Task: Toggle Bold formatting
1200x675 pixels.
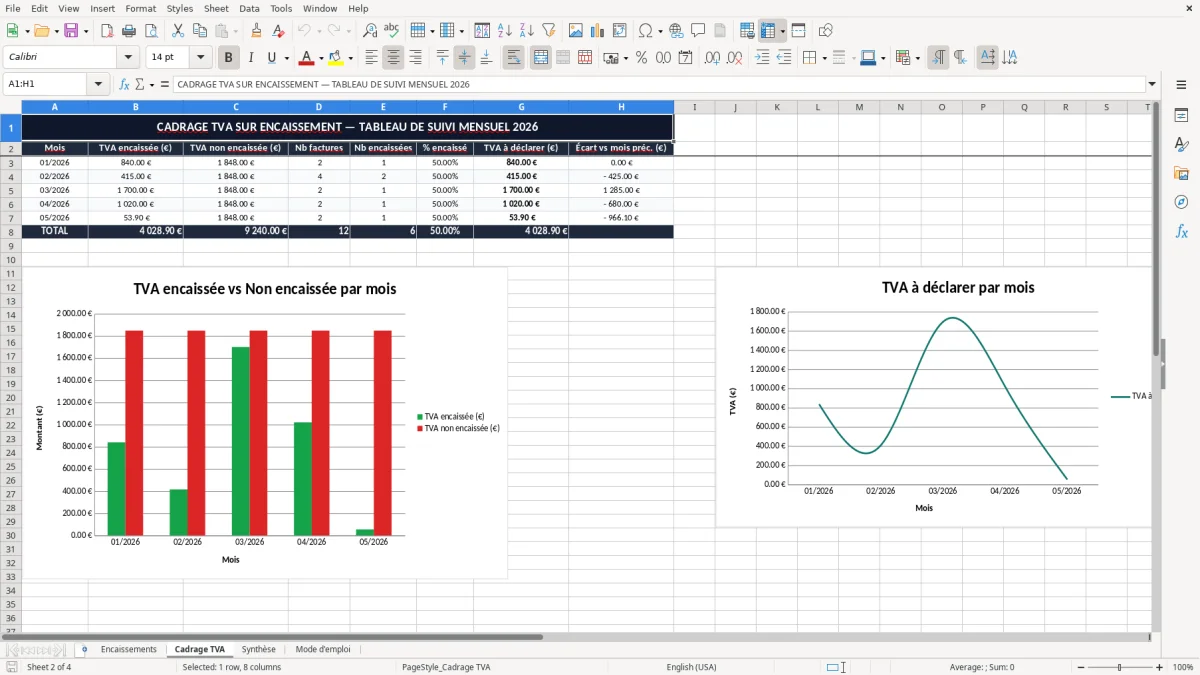Action: tap(229, 58)
